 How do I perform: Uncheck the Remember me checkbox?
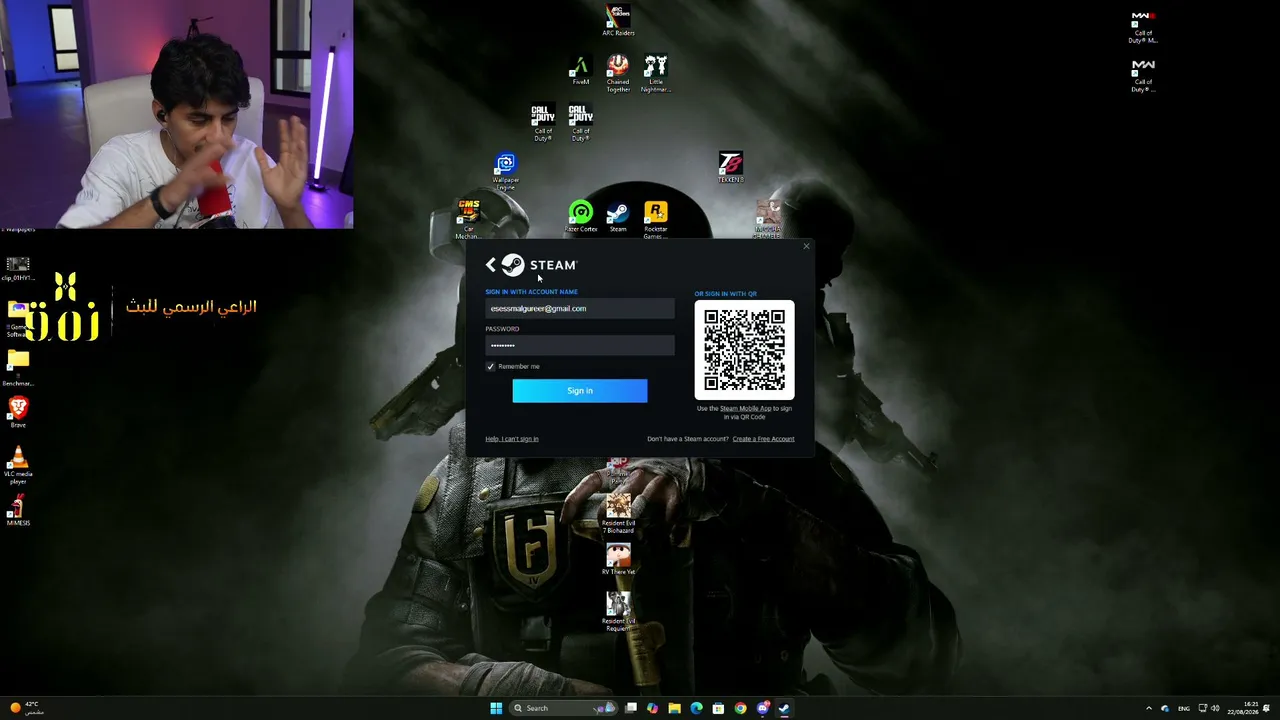pyautogui.click(x=490, y=367)
